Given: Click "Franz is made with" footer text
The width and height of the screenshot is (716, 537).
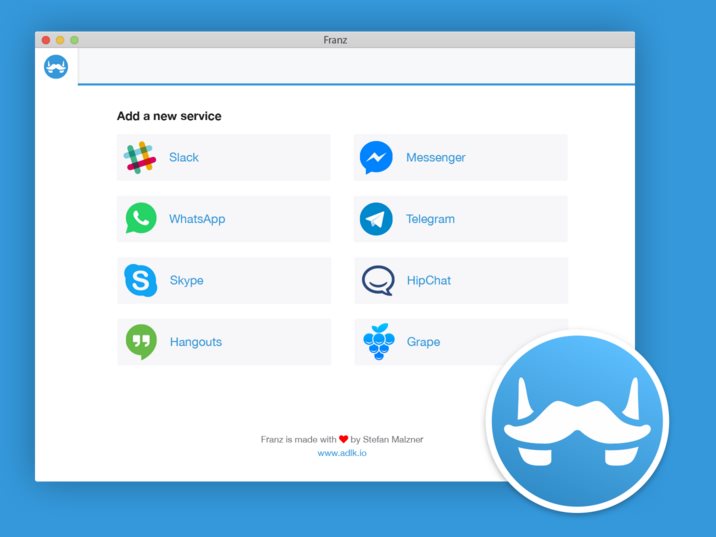Looking at the screenshot, I should [298, 439].
